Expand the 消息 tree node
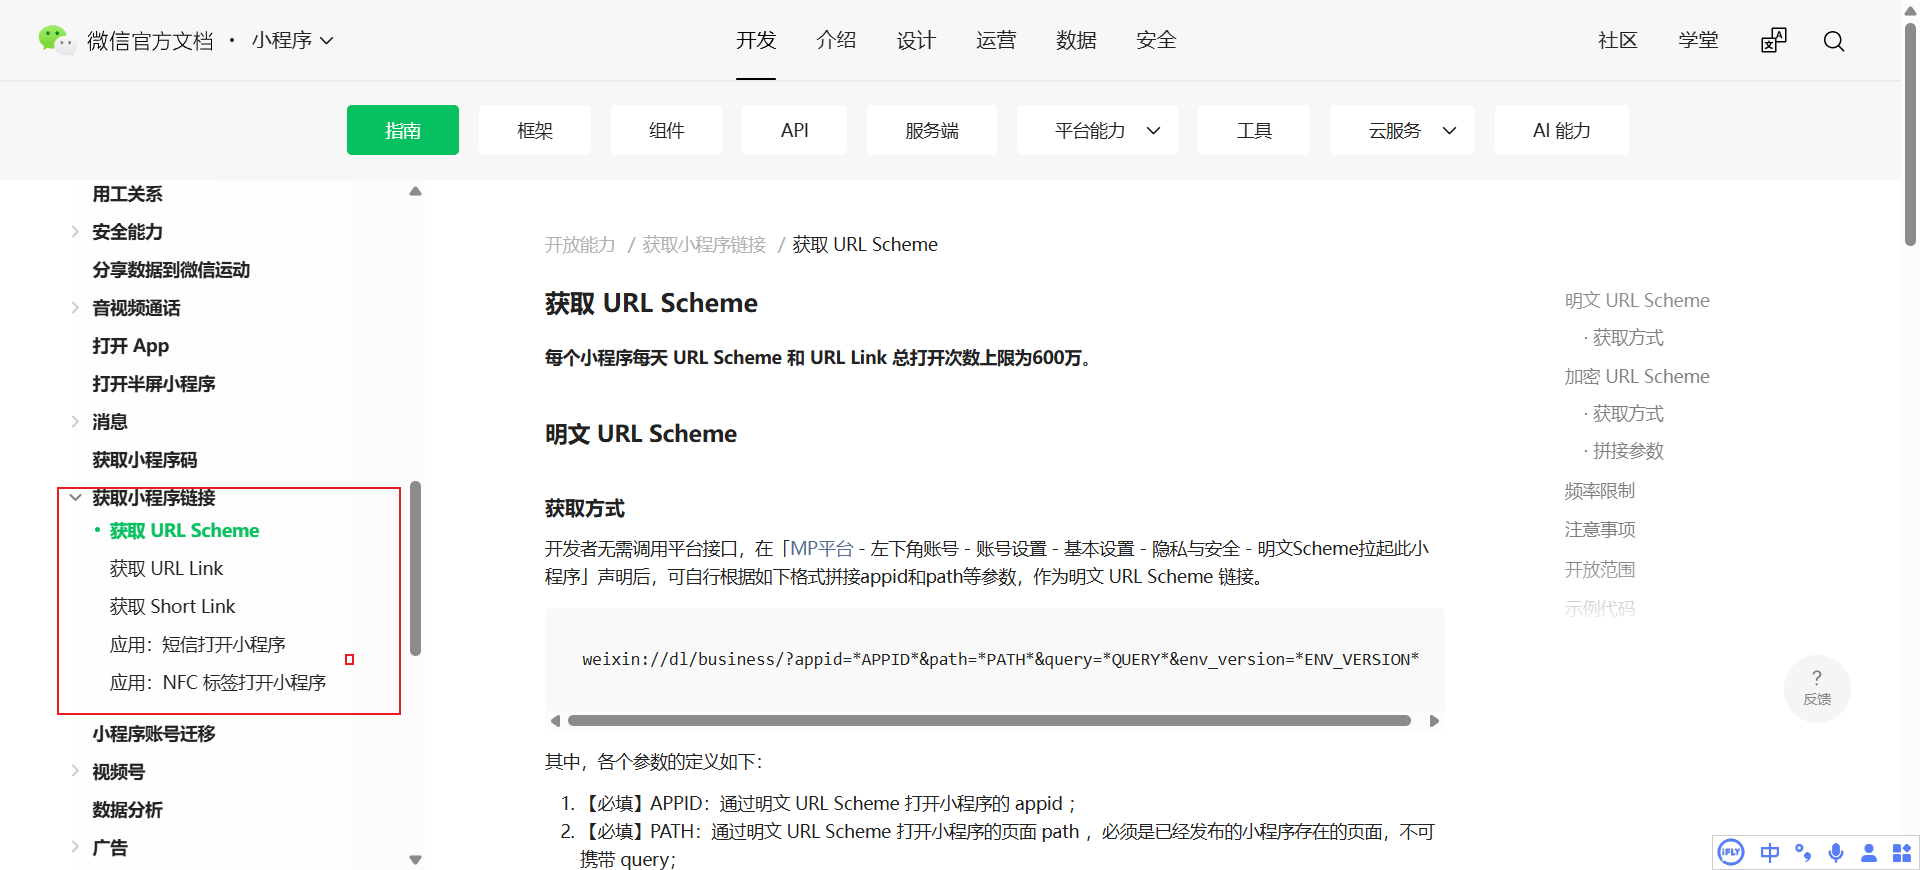The image size is (1920, 870). (x=75, y=422)
